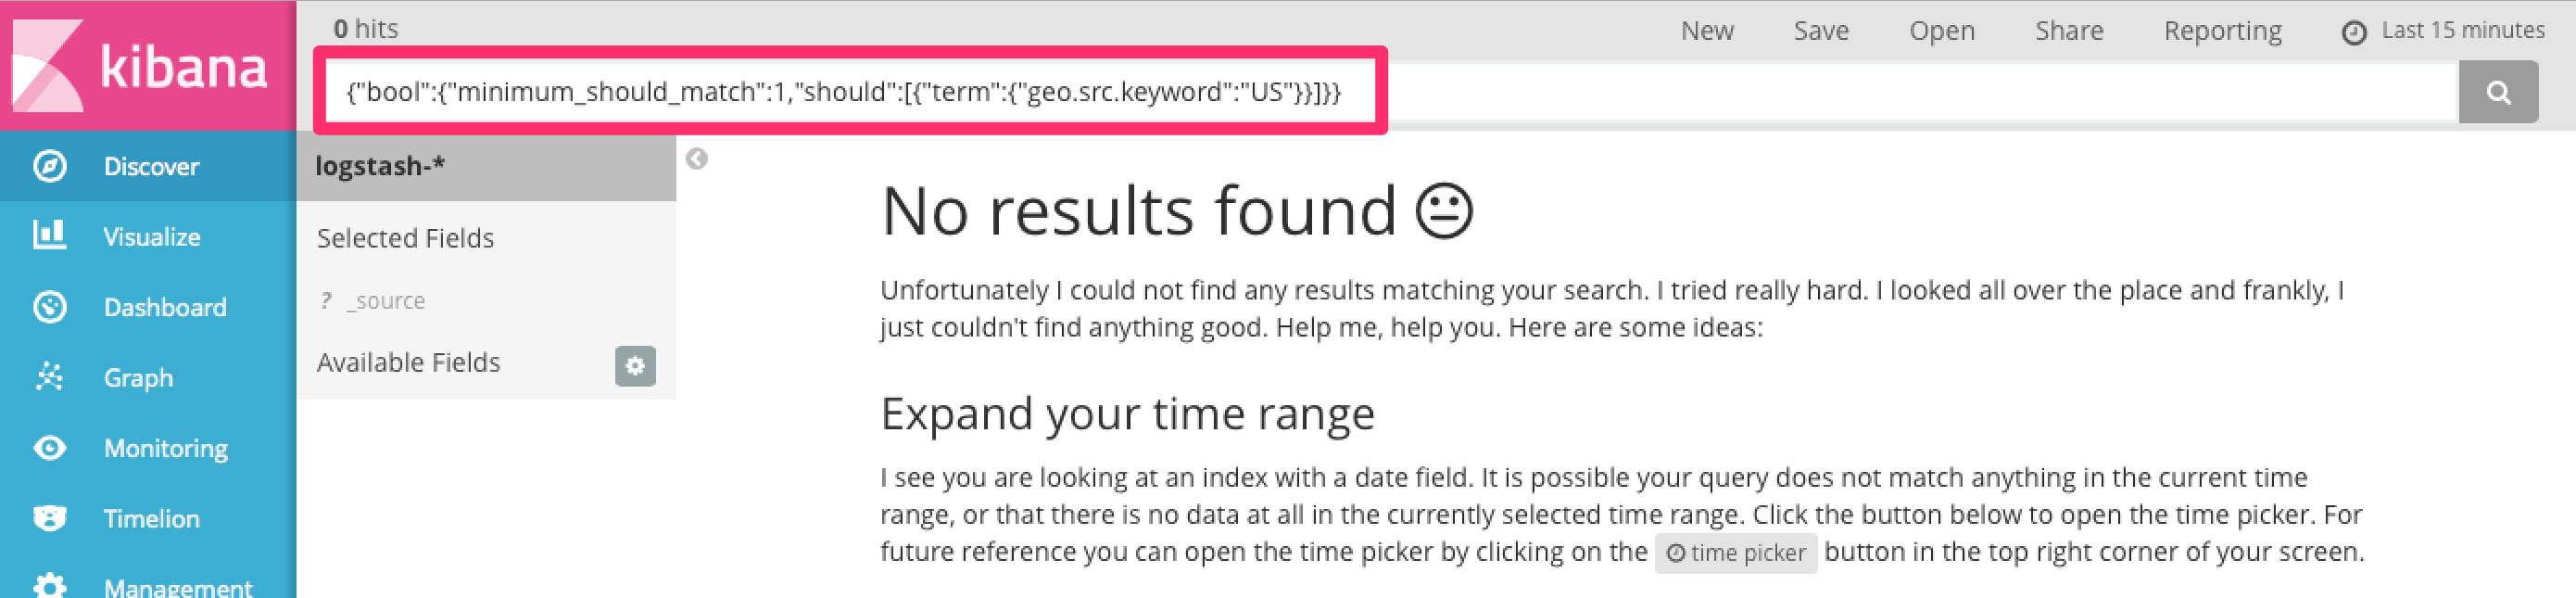Click the Timelion mask icon
2576x598 pixels.
[x=50, y=518]
